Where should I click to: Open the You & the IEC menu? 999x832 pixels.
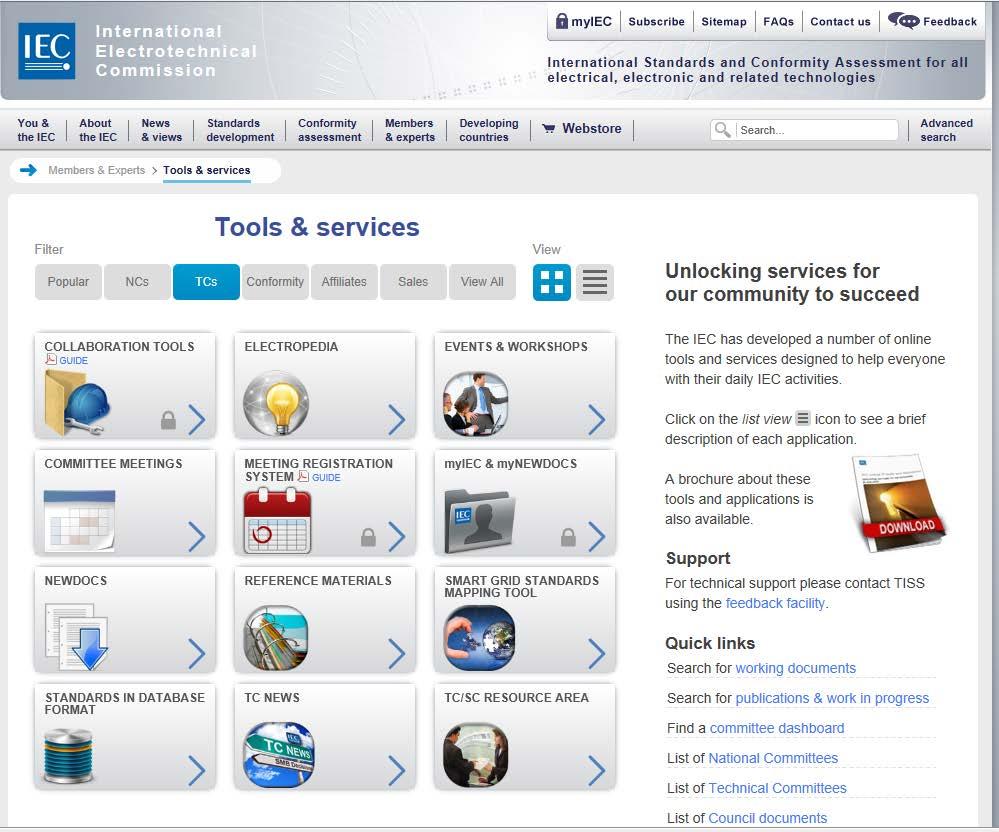[x=36, y=130]
